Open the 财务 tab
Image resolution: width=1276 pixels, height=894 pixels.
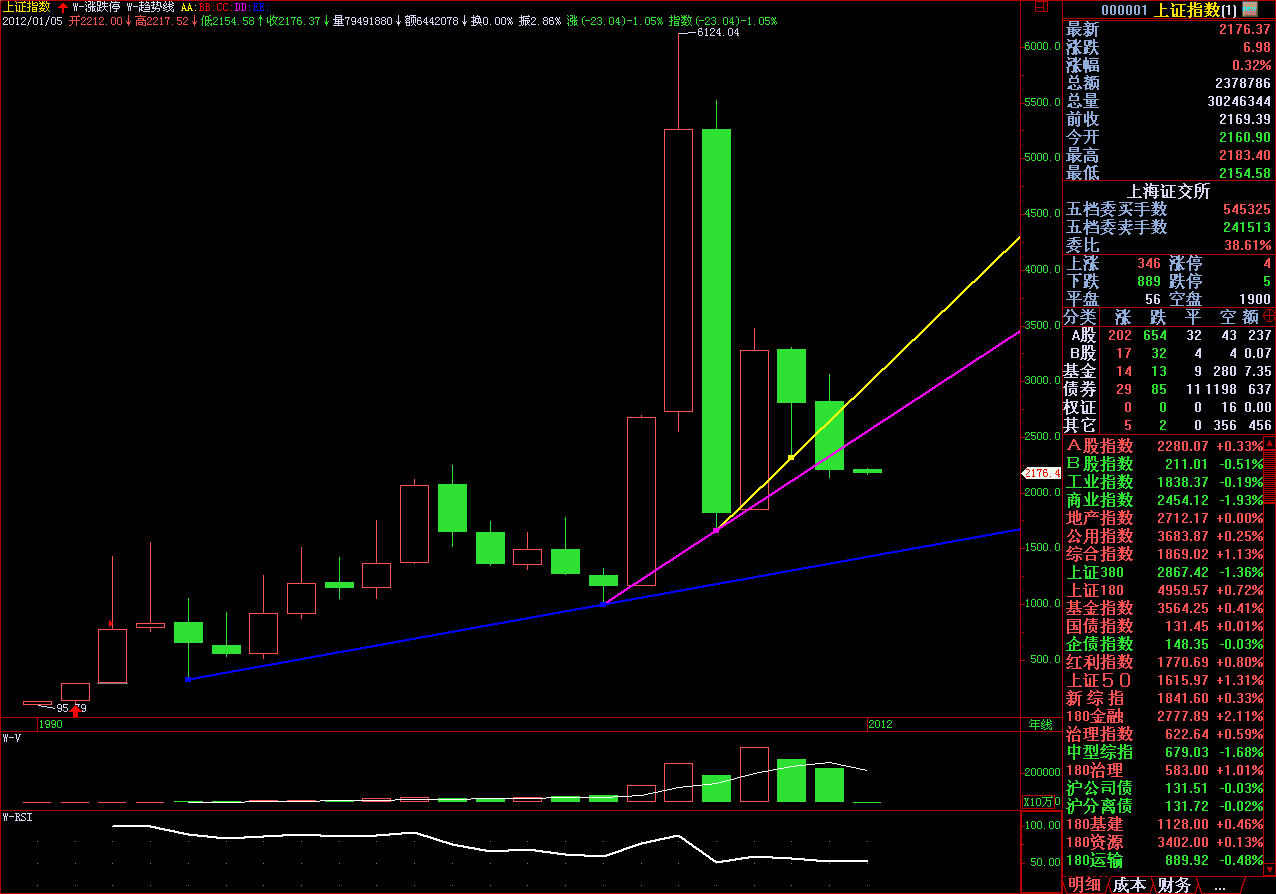click(1174, 885)
